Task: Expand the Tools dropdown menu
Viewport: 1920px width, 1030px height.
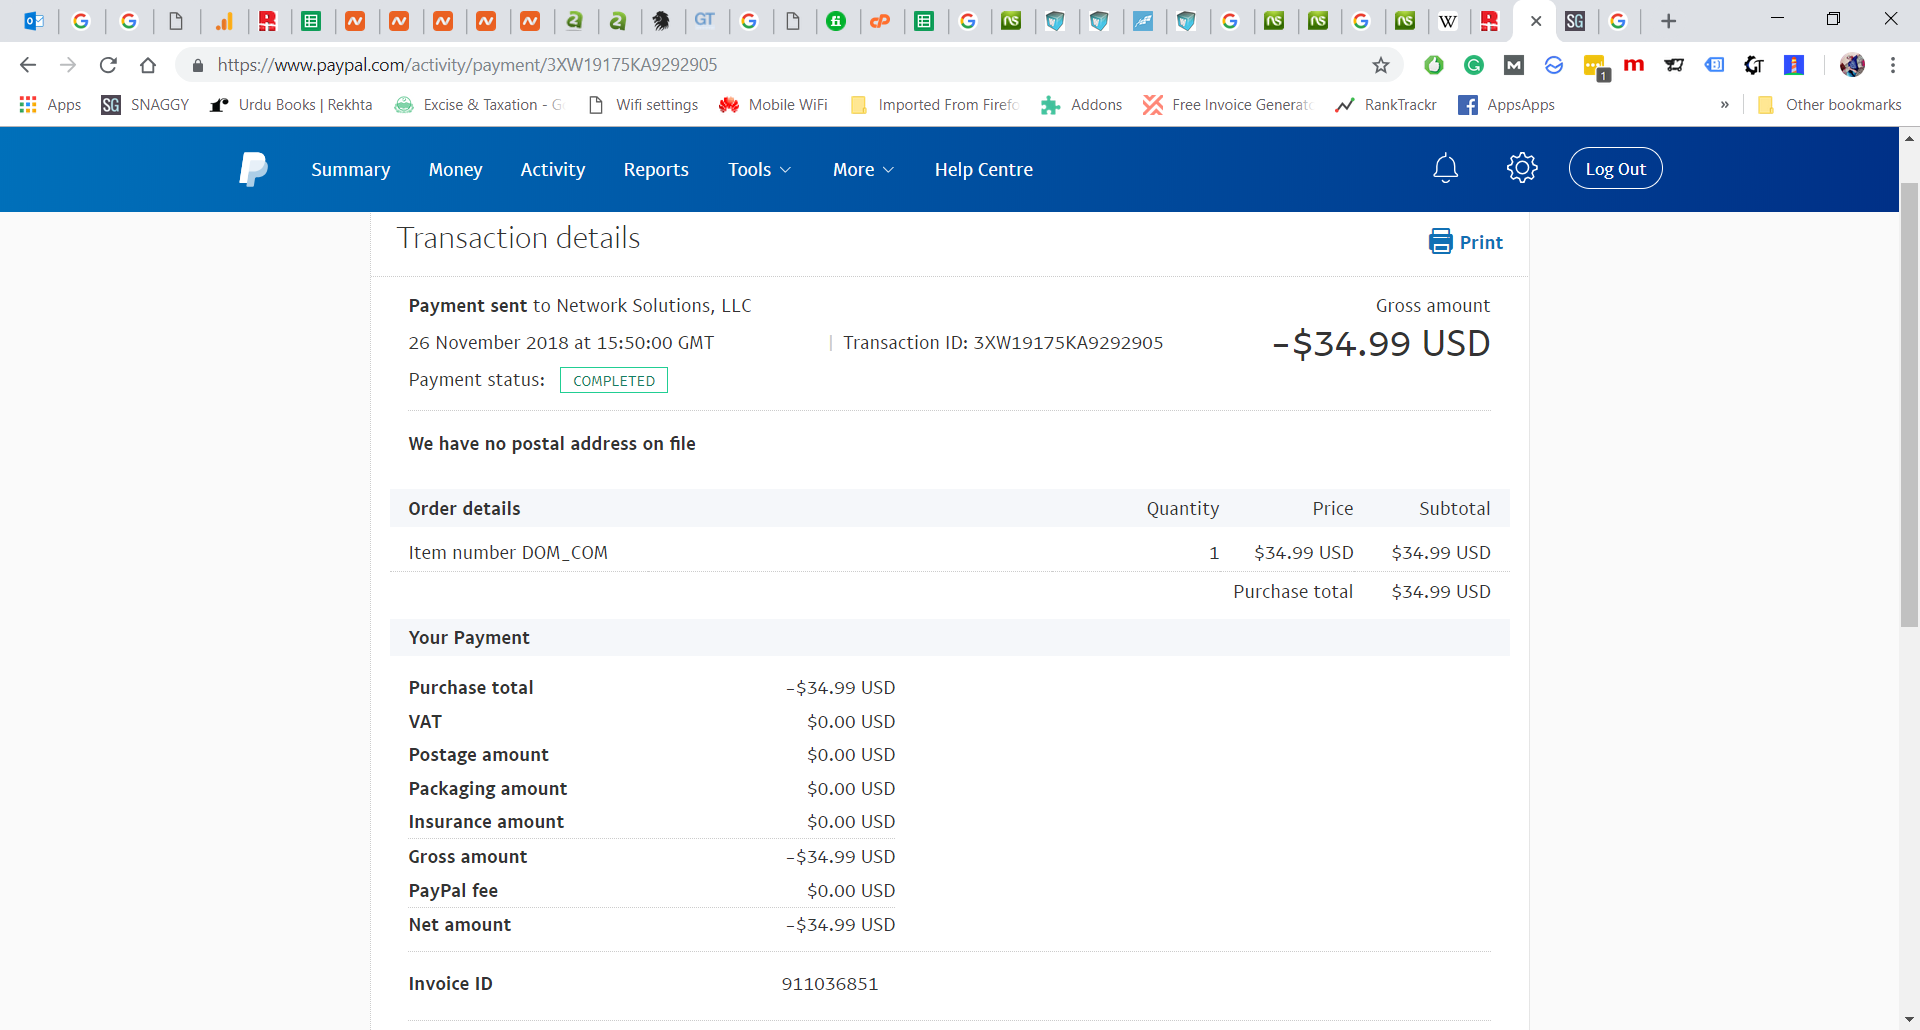Action: [x=760, y=169]
